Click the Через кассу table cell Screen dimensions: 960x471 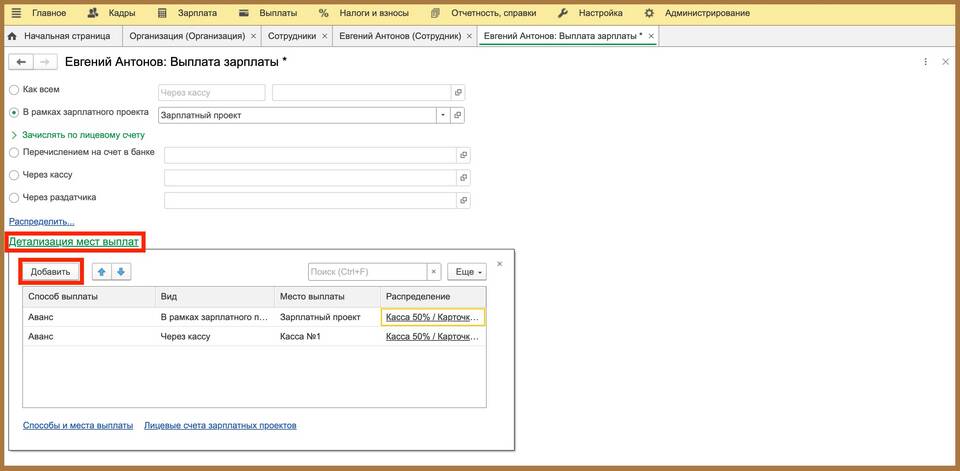[x=215, y=336]
